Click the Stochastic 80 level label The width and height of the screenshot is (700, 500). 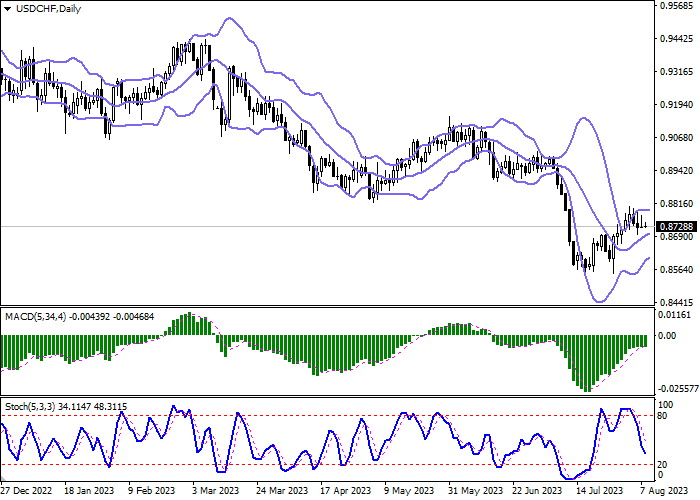[663, 416]
